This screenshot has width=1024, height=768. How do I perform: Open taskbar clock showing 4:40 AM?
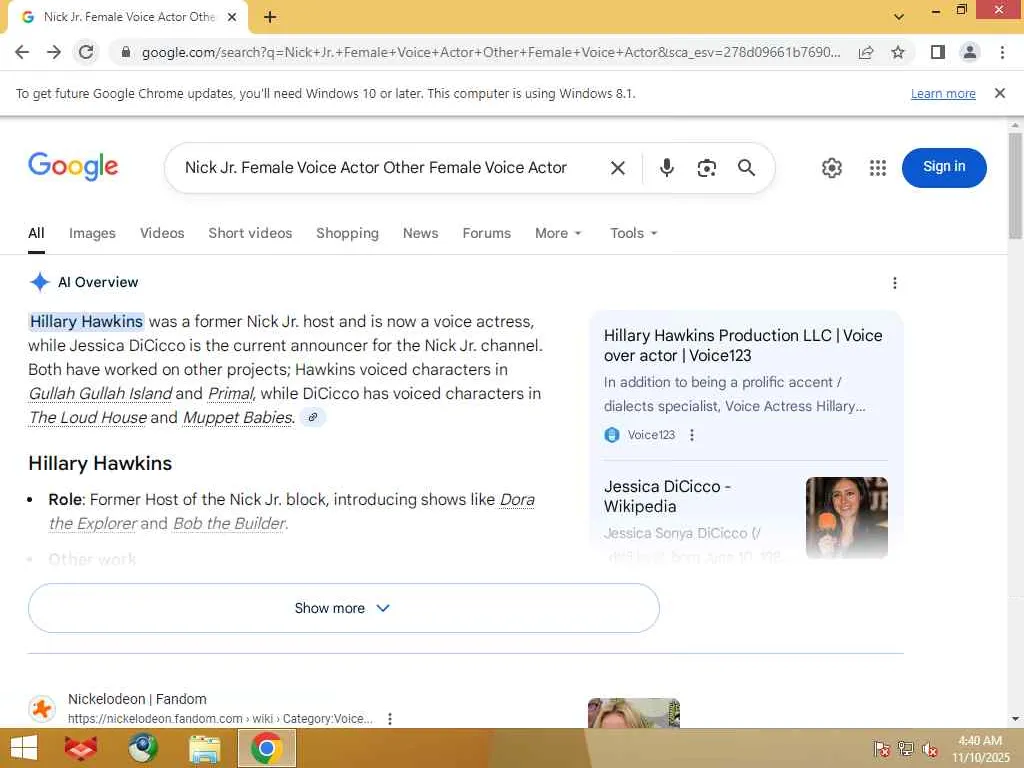980,749
